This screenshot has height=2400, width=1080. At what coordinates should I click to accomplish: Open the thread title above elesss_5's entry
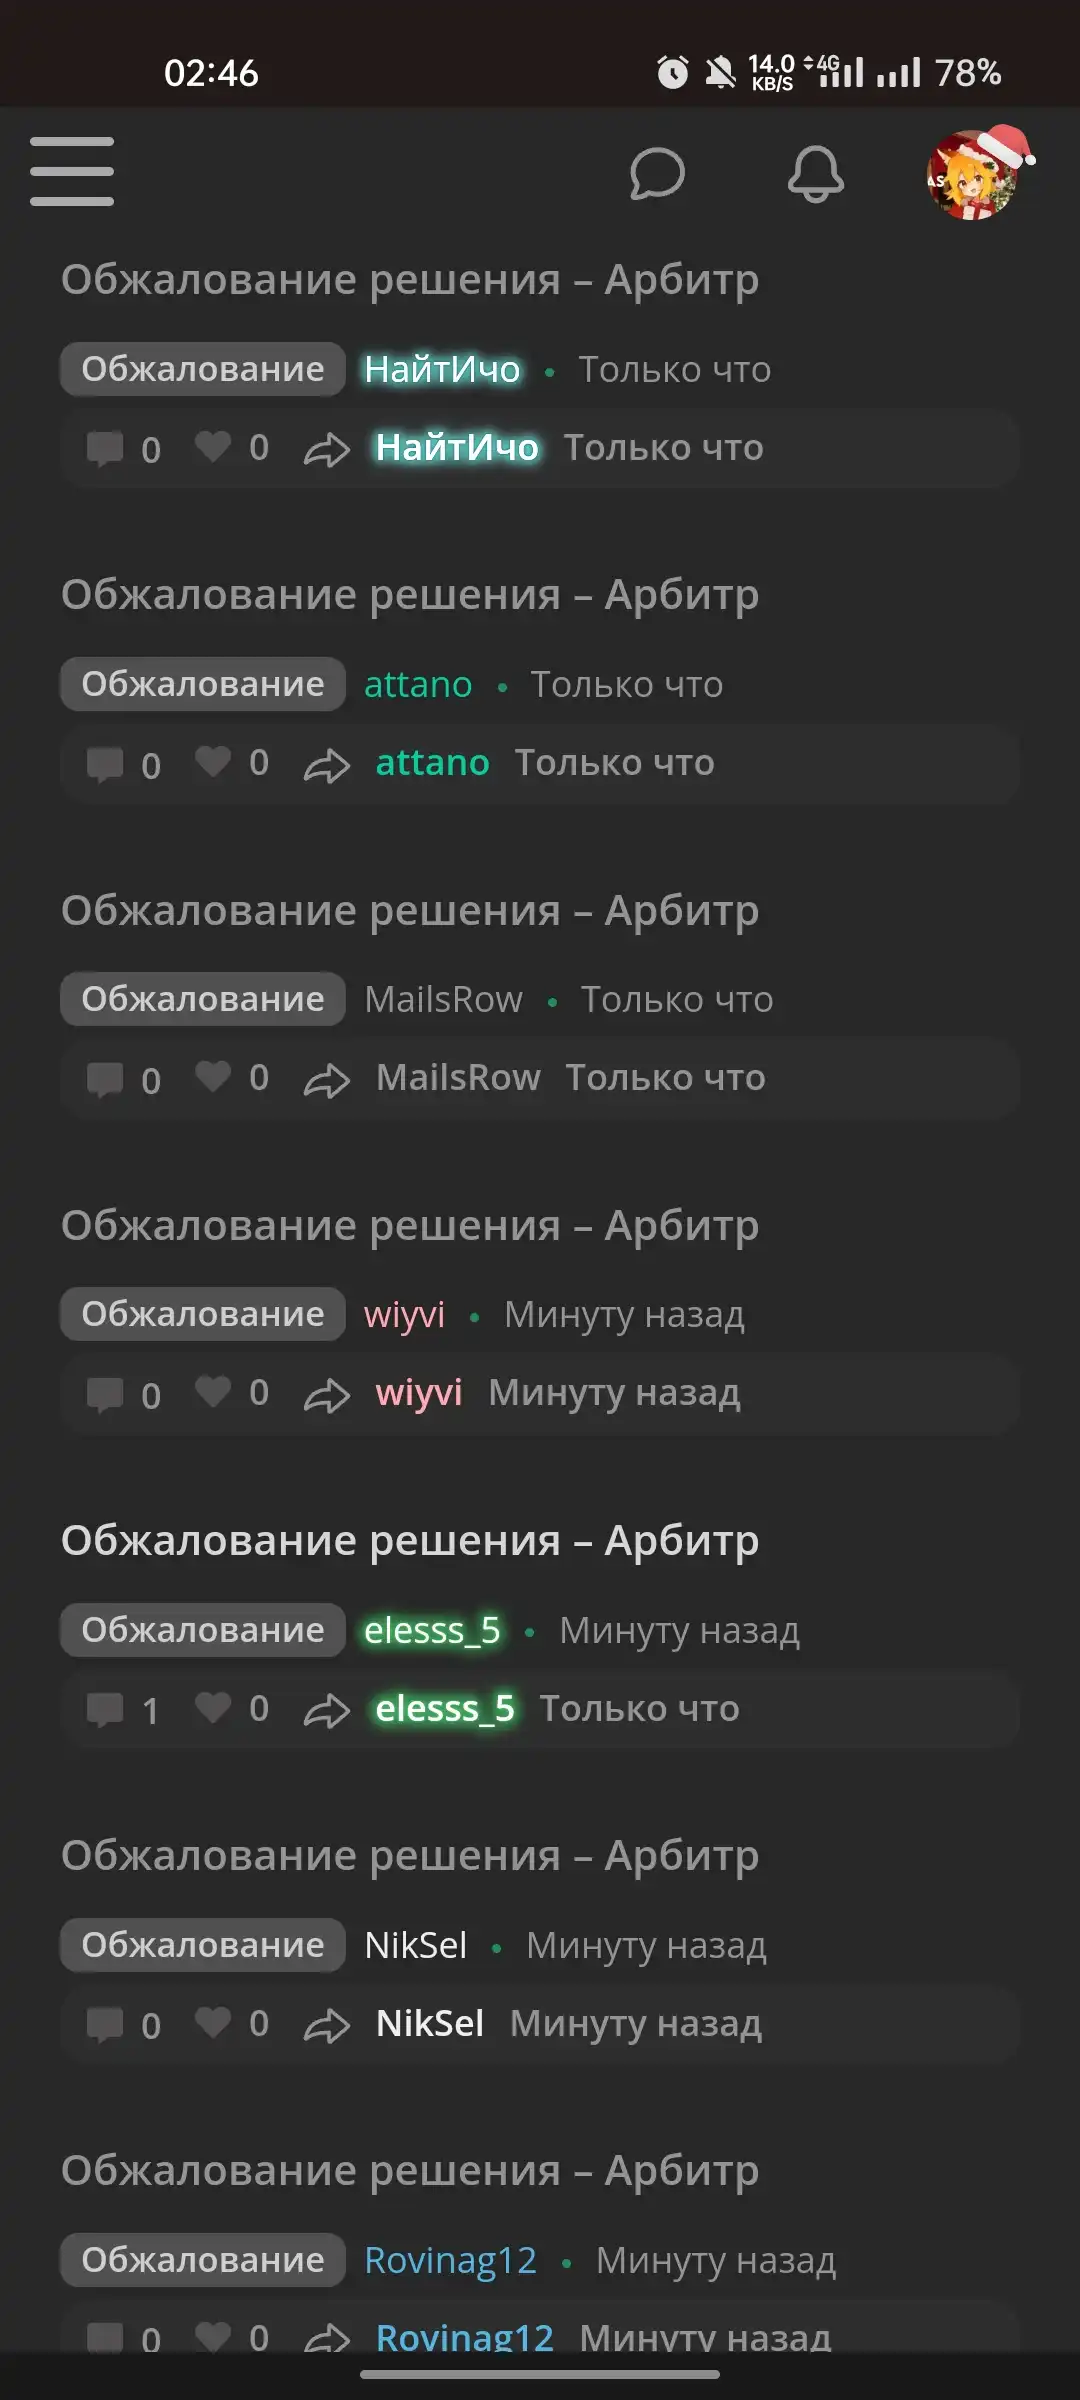(x=410, y=1540)
